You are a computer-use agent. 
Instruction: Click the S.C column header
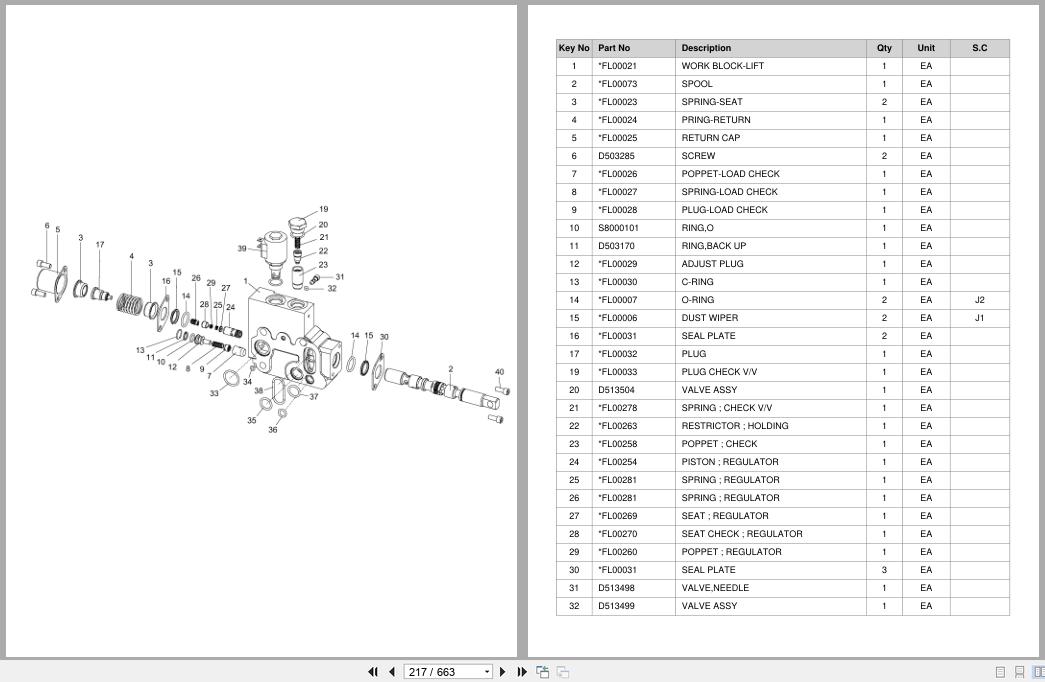(x=980, y=48)
